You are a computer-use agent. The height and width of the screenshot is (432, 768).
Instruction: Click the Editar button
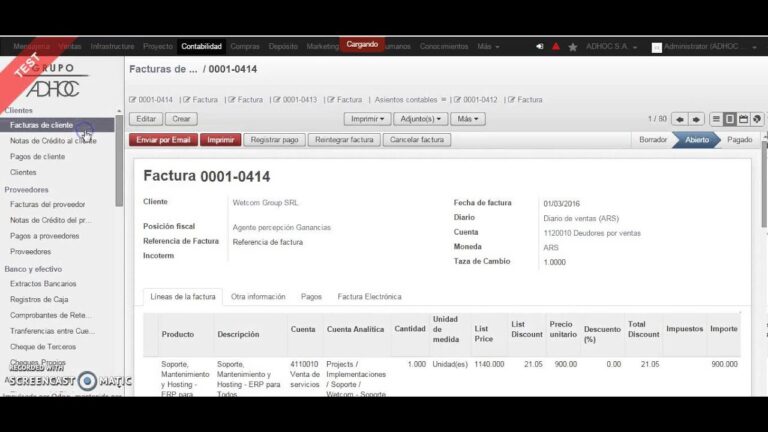pos(146,119)
